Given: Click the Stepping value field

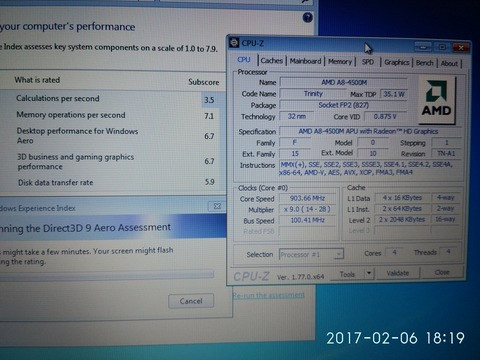Looking at the screenshot, I should [x=446, y=142].
